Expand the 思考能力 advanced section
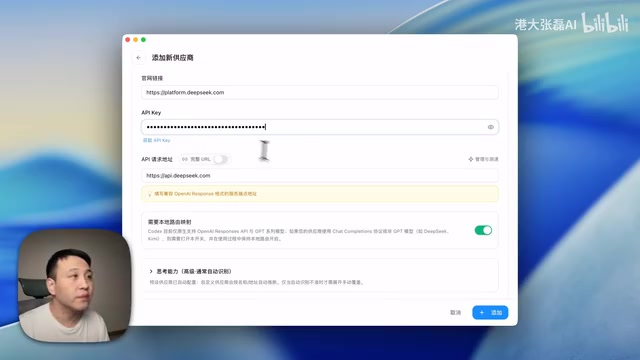This screenshot has width=640, height=360. [190, 271]
